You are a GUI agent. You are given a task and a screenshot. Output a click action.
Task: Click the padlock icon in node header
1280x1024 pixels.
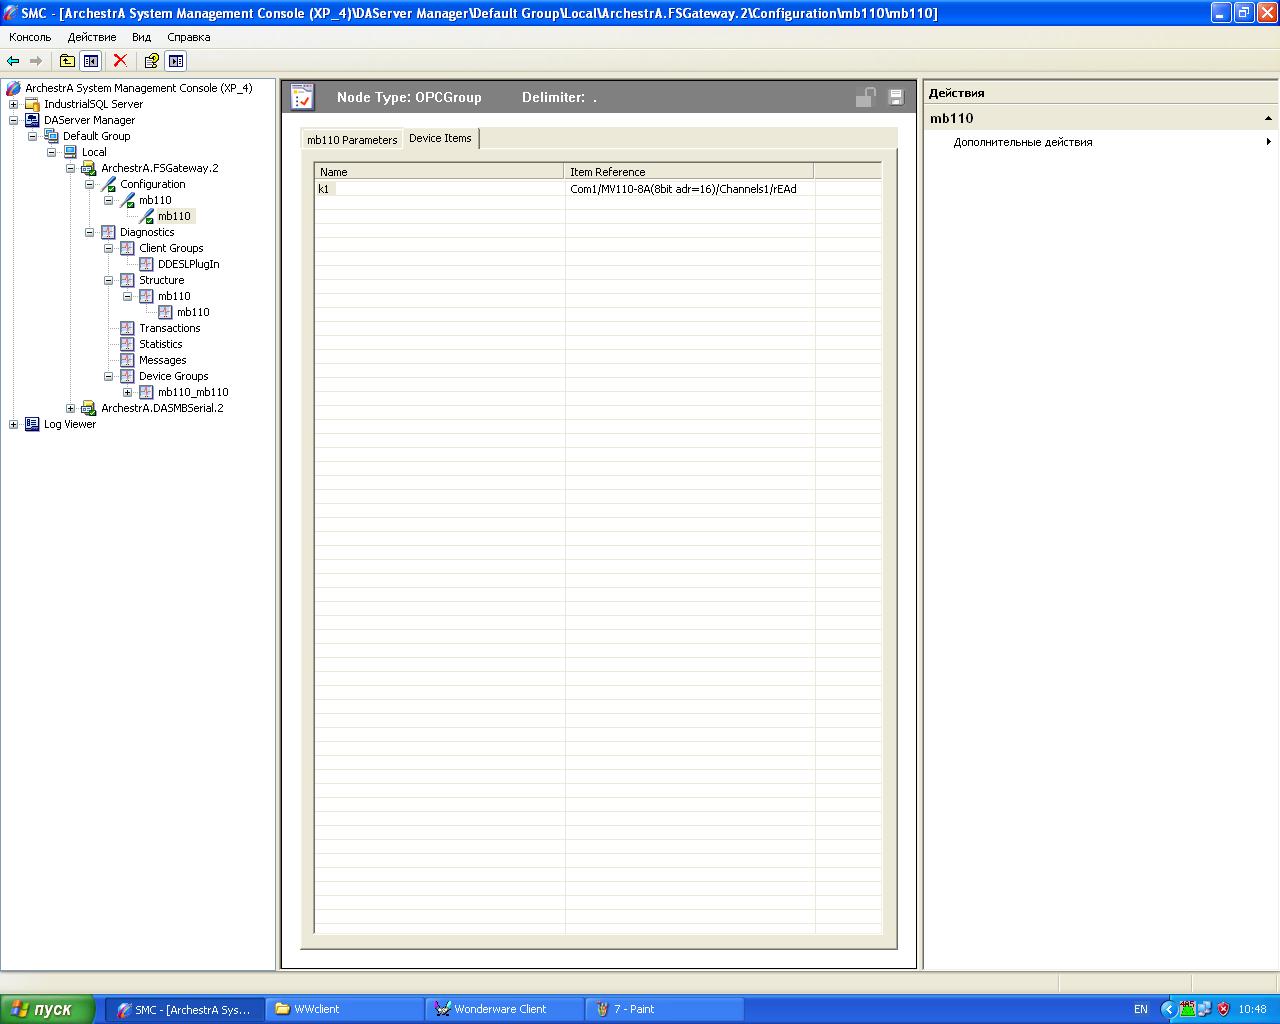(865, 97)
